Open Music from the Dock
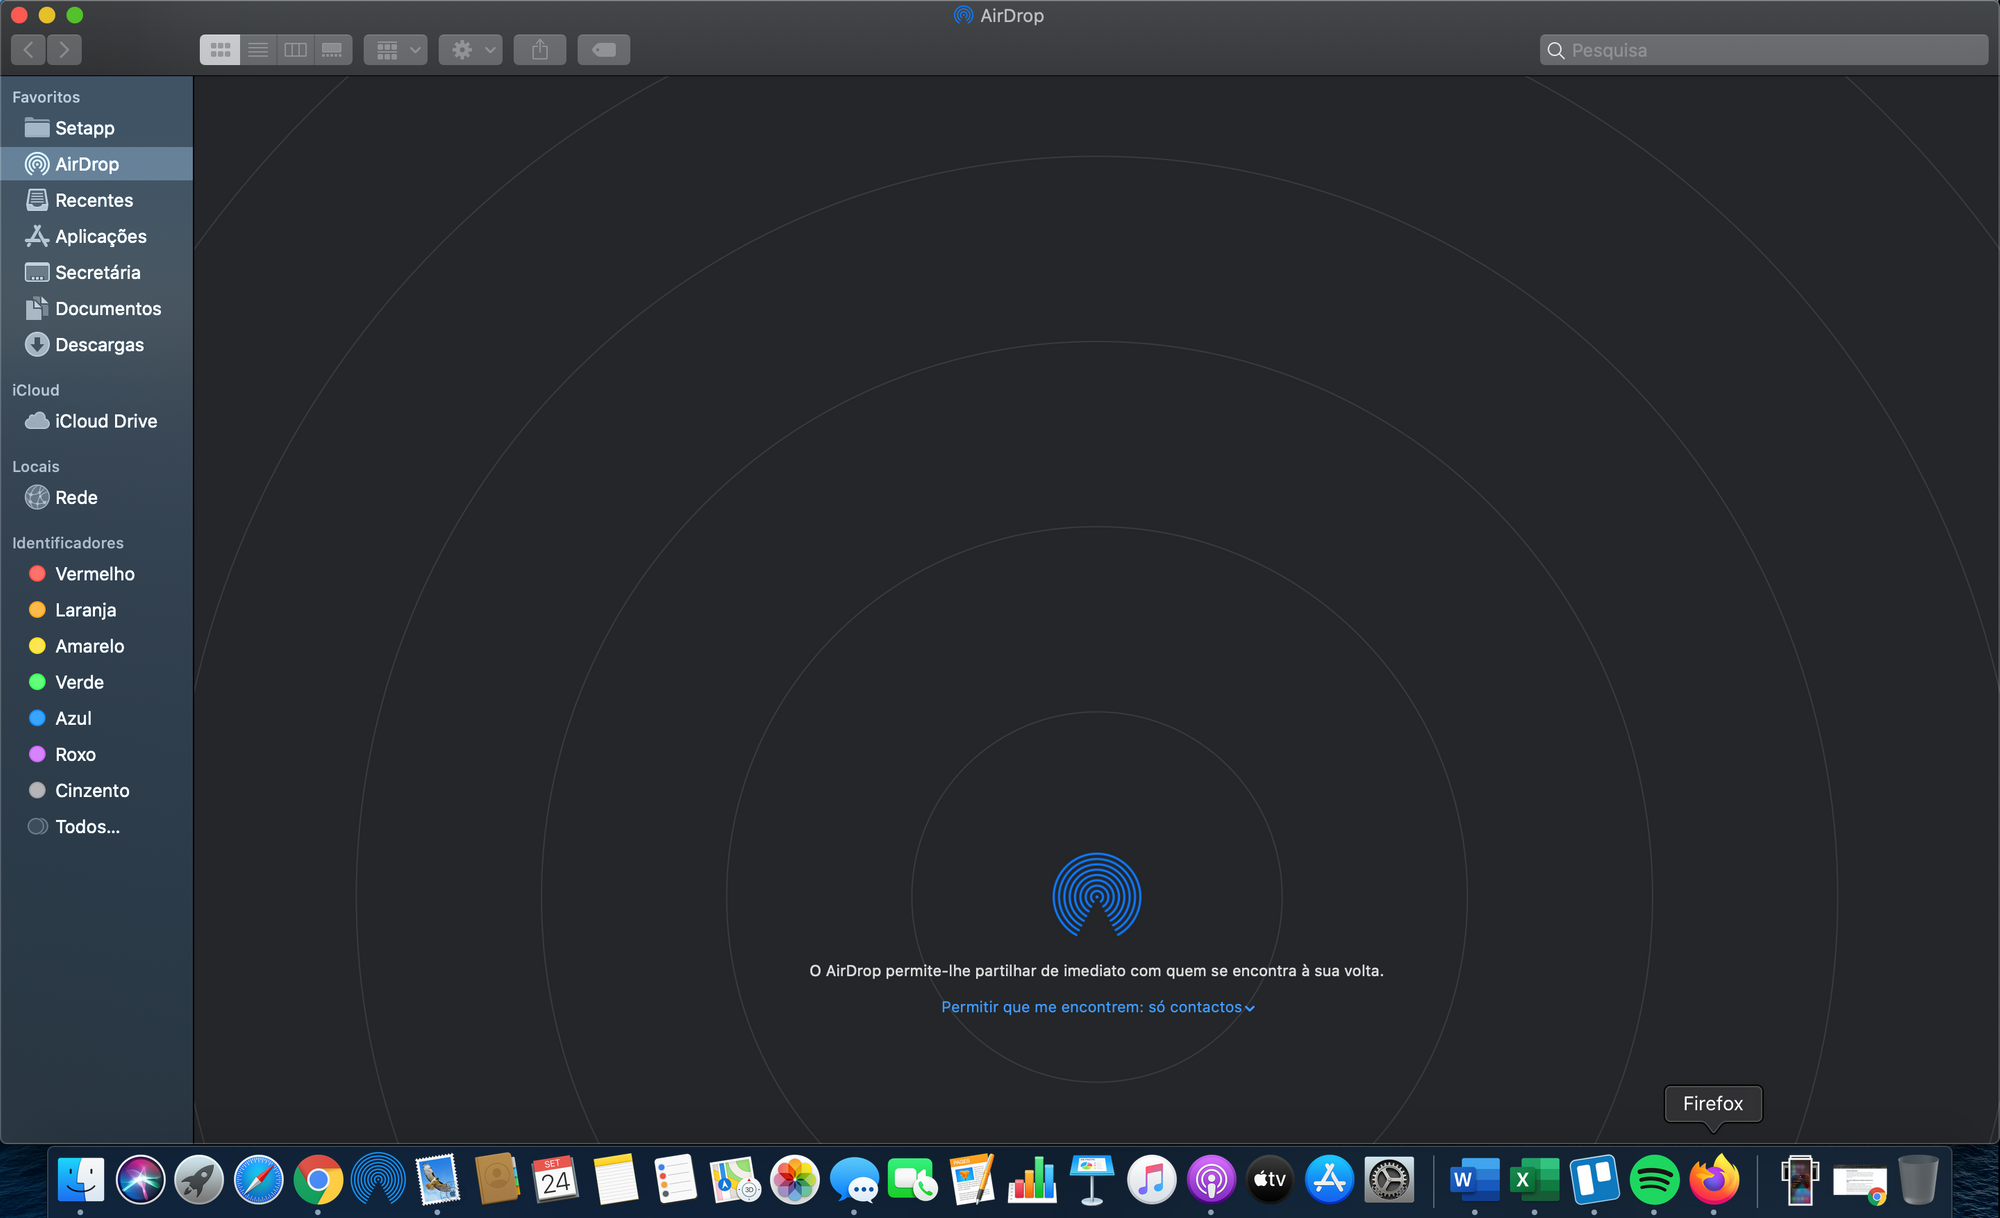This screenshot has width=2000, height=1218. [1151, 1180]
